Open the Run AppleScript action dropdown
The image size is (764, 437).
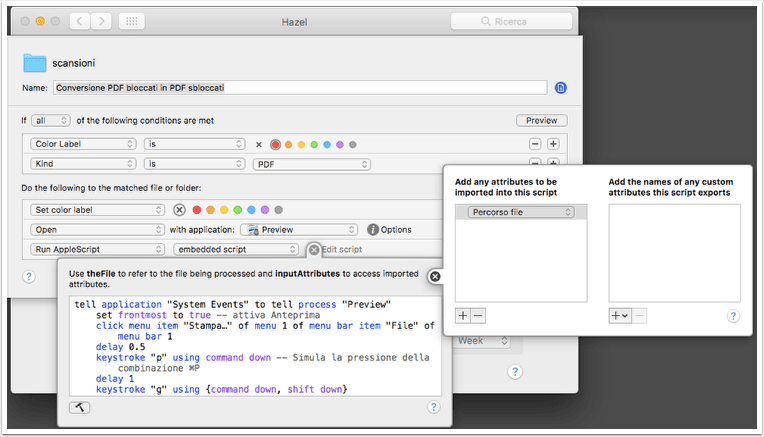click(97, 249)
